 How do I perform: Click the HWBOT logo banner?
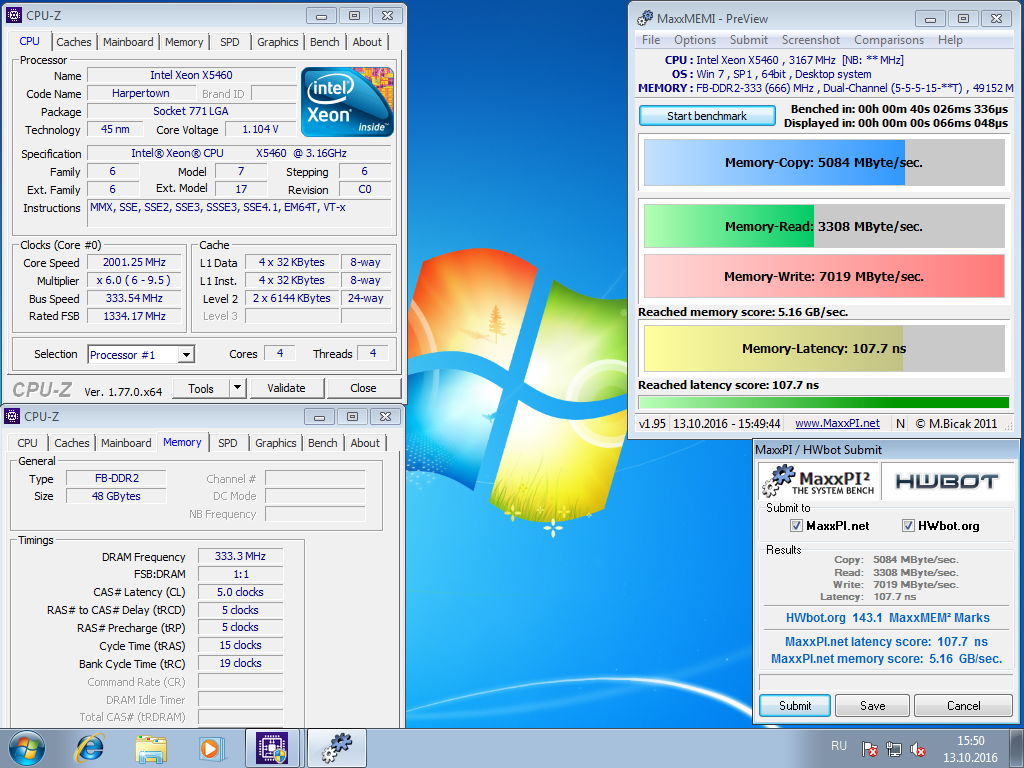click(947, 482)
